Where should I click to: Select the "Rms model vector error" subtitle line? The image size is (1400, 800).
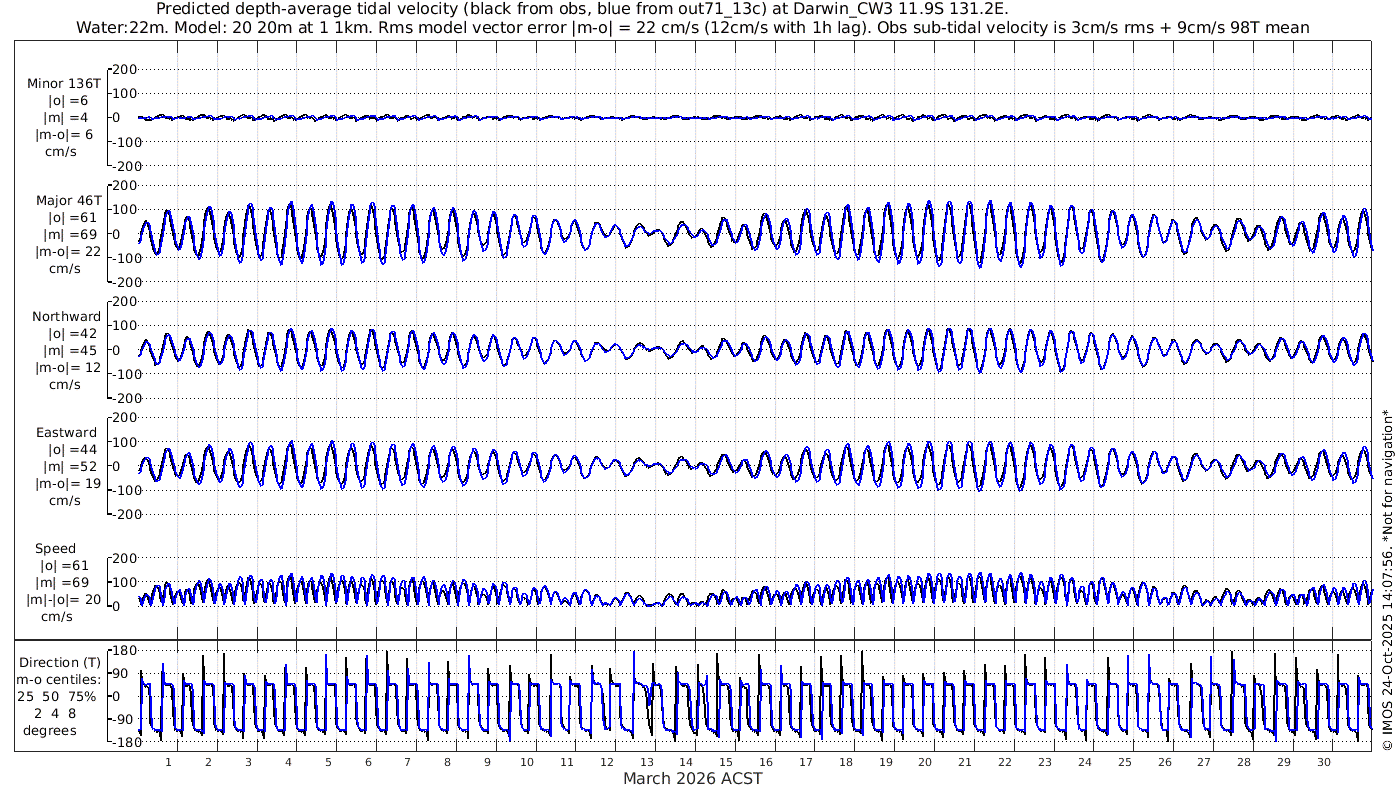[692, 27]
